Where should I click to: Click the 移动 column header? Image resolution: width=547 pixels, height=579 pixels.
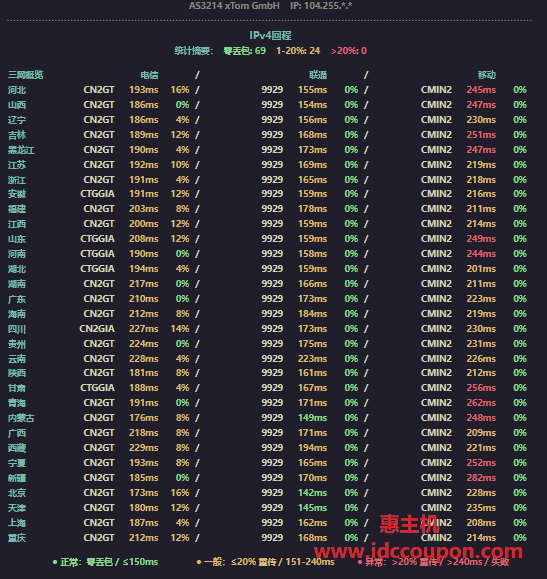click(x=486, y=75)
